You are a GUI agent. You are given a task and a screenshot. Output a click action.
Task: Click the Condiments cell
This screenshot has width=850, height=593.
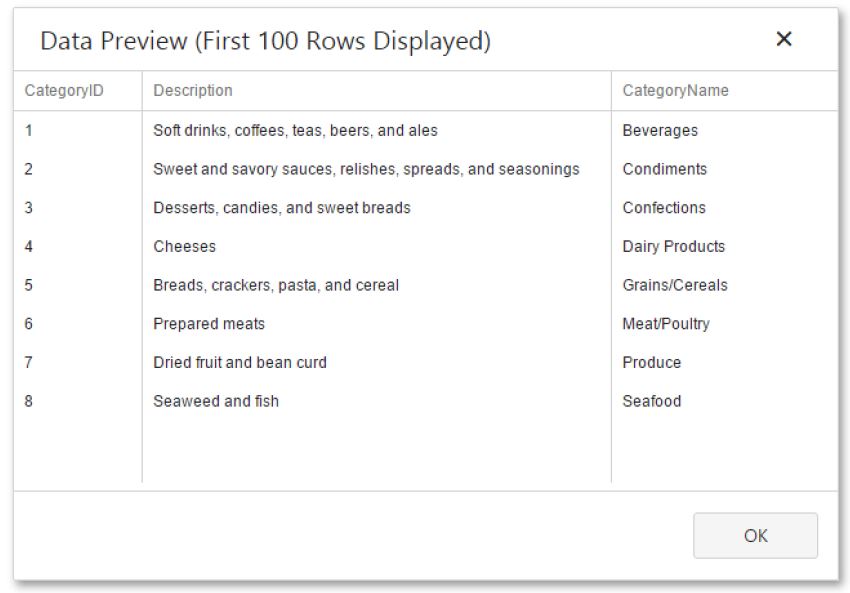[x=665, y=169]
